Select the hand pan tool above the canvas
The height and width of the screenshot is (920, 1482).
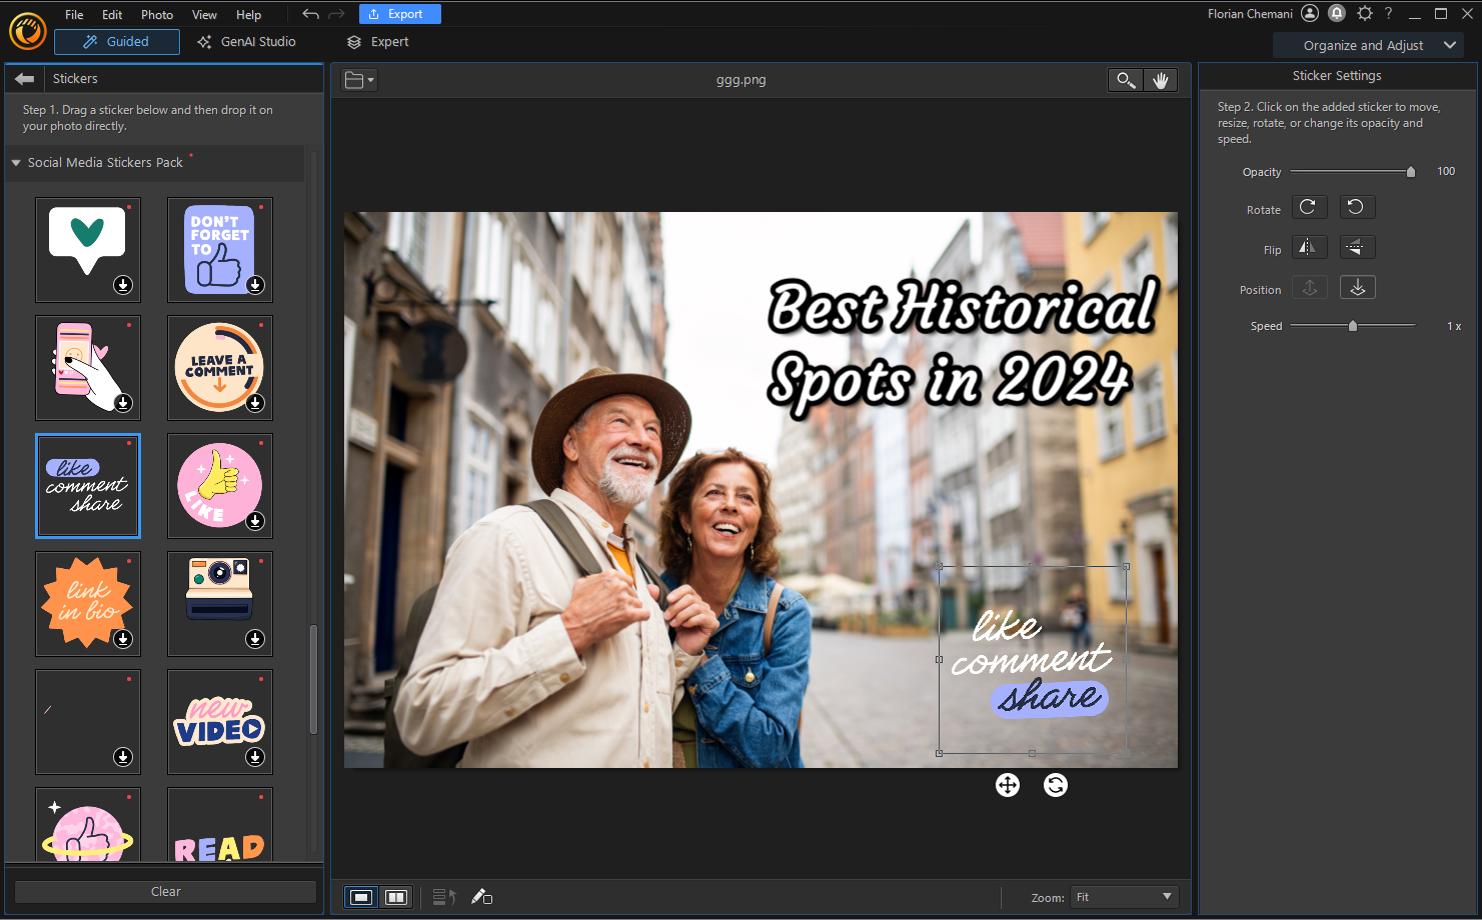click(1160, 79)
